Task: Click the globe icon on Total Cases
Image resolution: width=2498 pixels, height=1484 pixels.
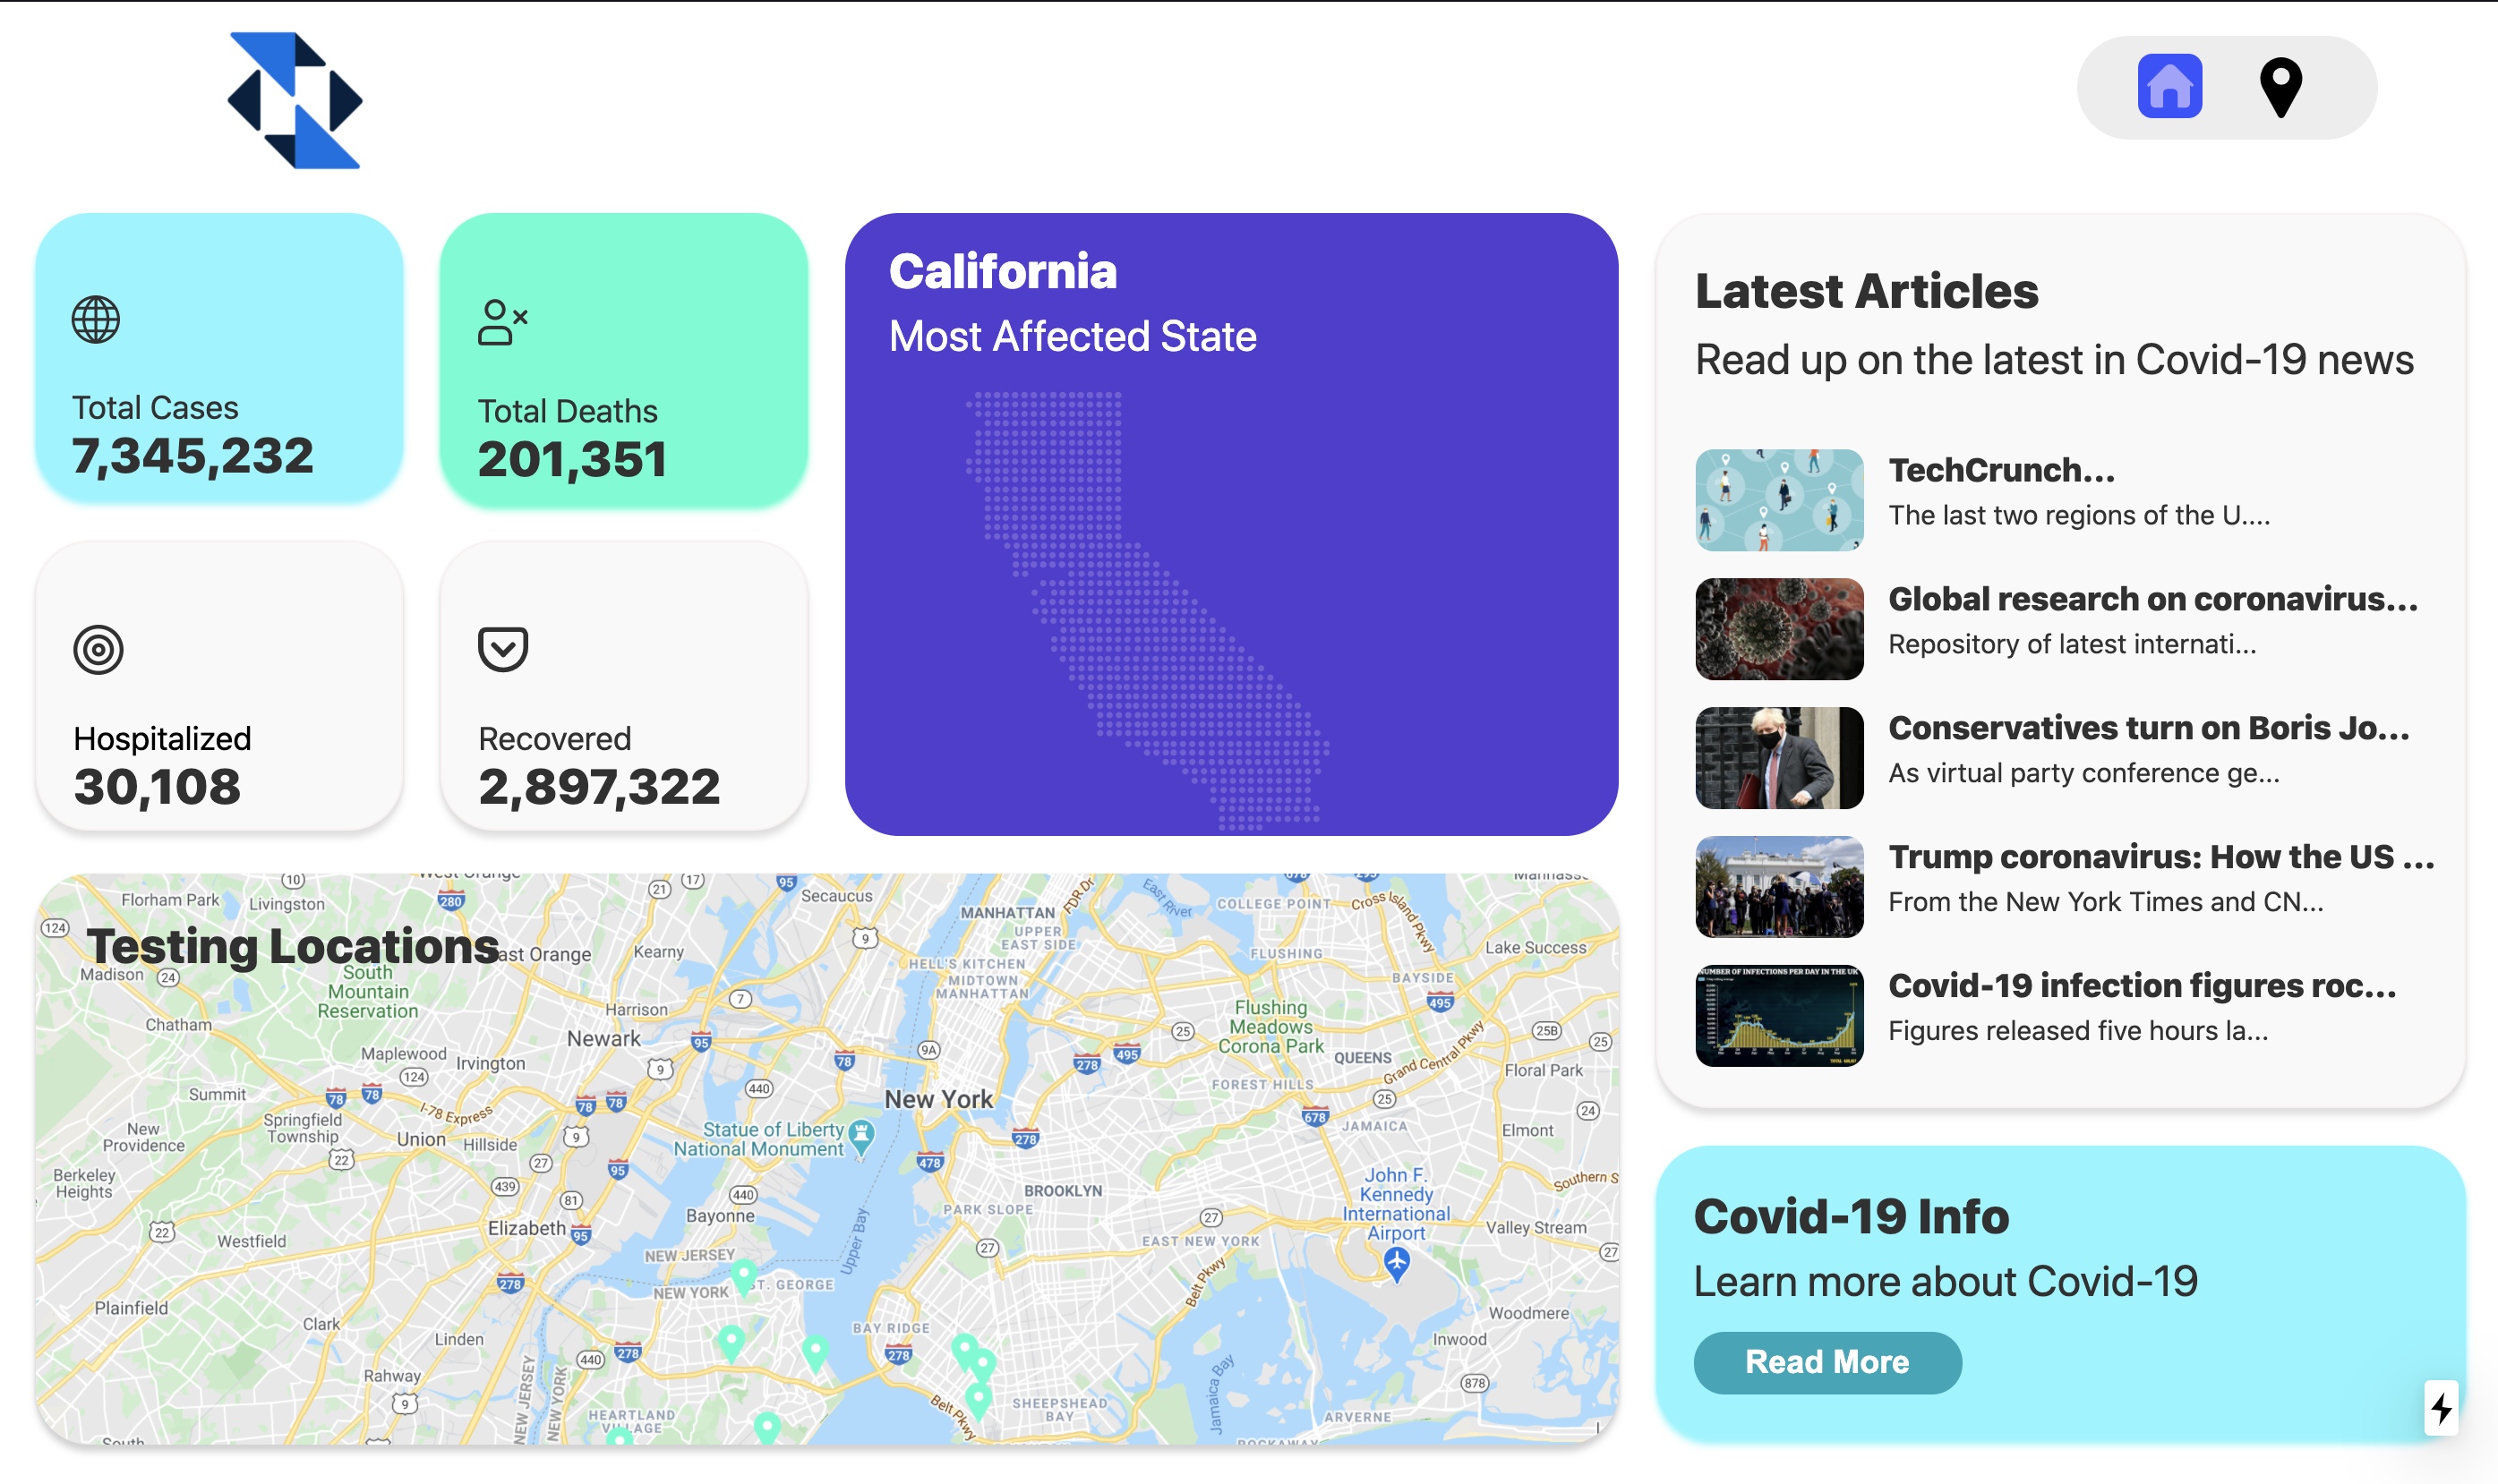Action: tap(96, 320)
